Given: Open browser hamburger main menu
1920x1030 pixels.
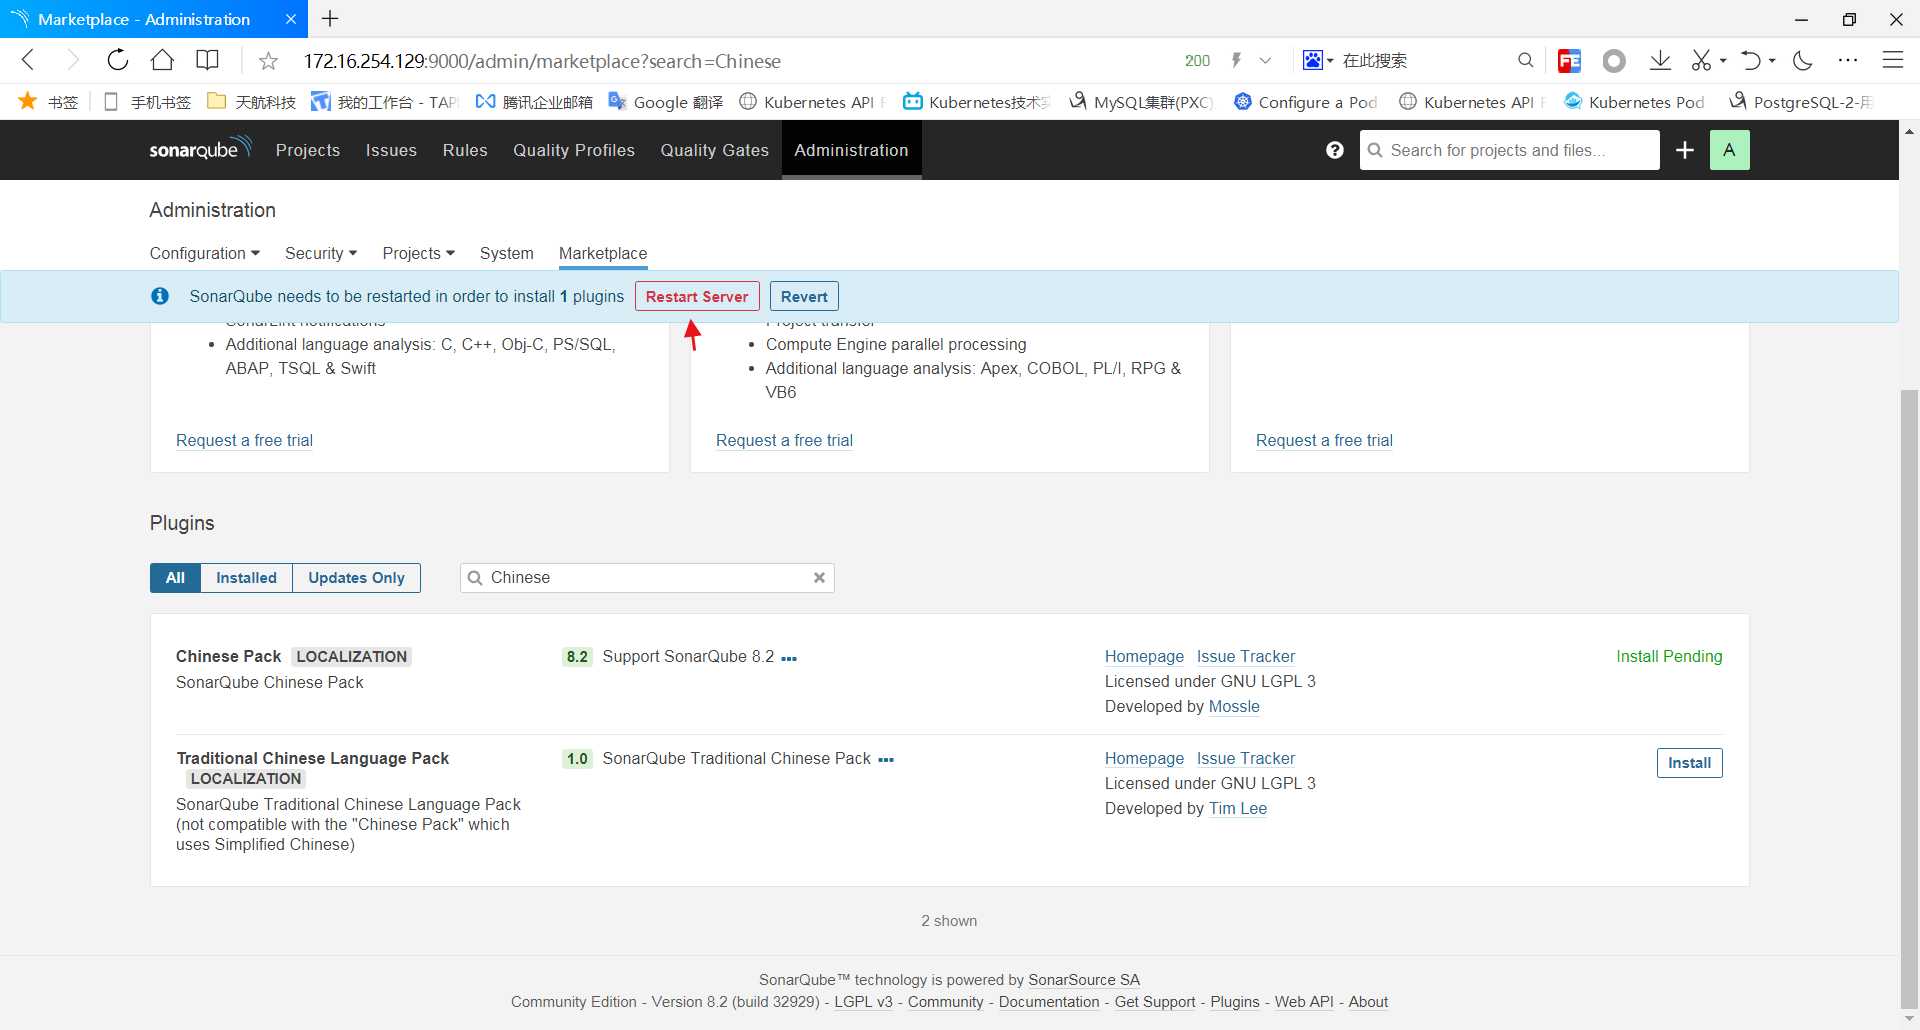Looking at the screenshot, I should tap(1893, 60).
